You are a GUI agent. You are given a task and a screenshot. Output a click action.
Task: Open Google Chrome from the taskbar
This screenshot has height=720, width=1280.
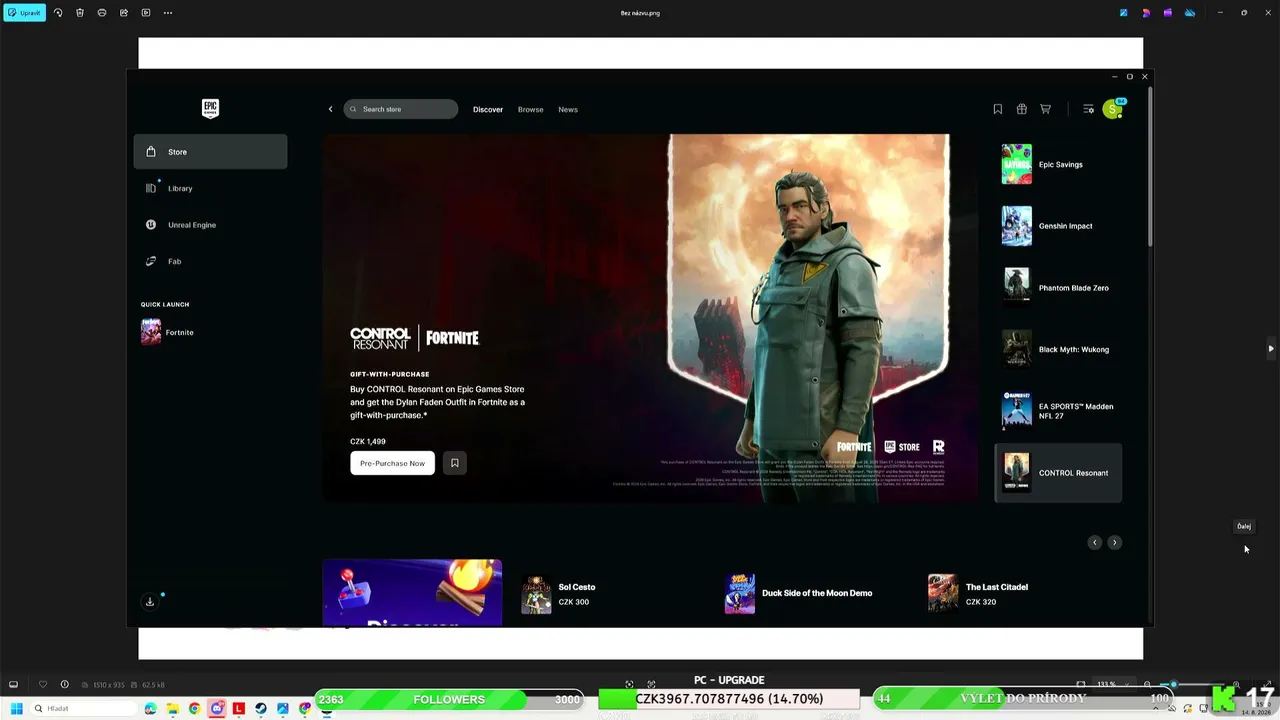coord(194,709)
